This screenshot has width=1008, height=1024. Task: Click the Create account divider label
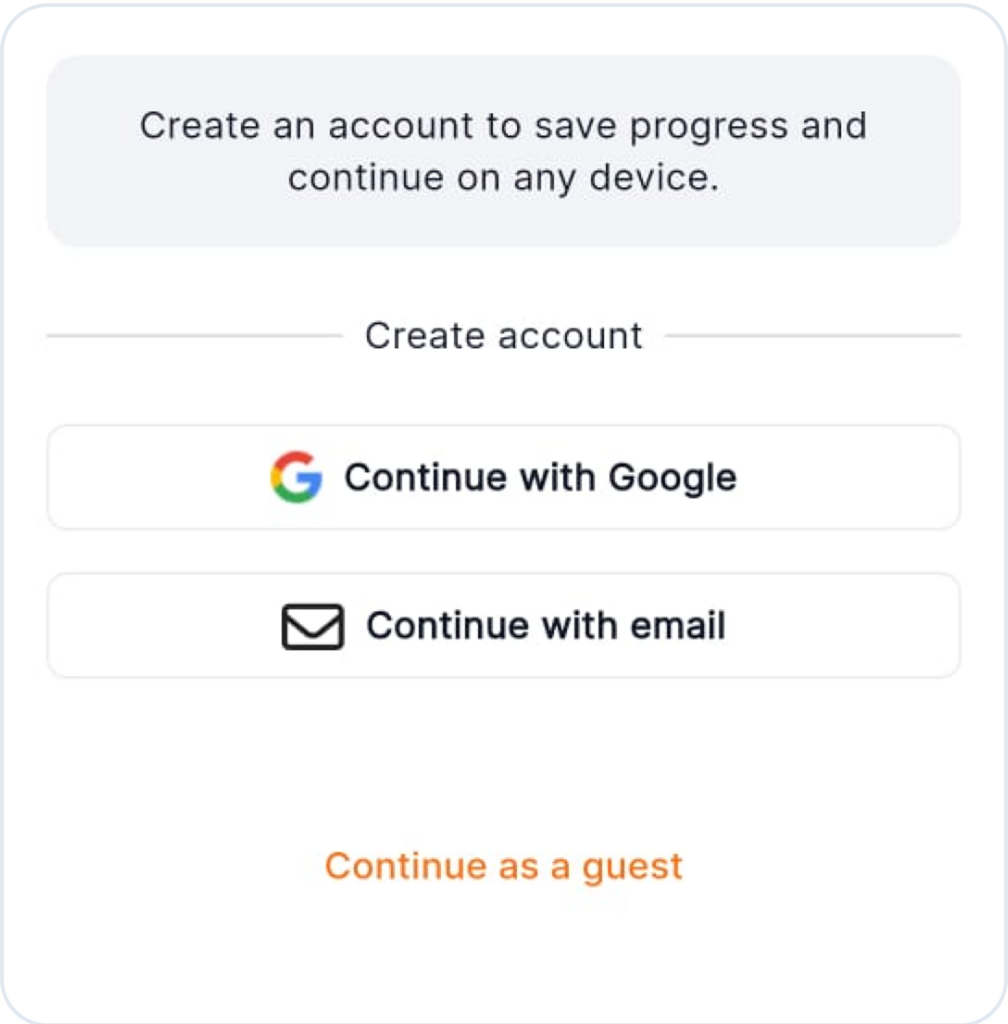coord(503,336)
